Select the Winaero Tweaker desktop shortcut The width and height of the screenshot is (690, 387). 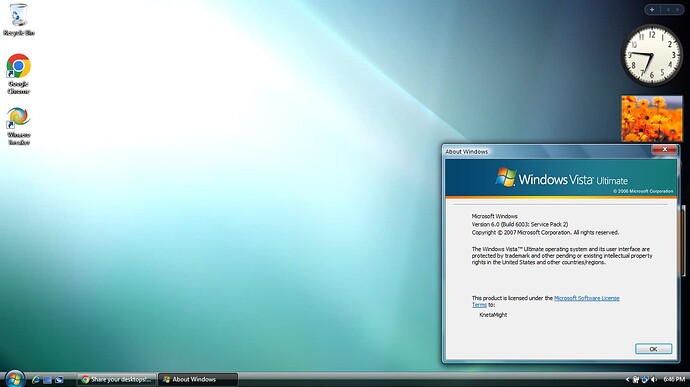coord(18,126)
